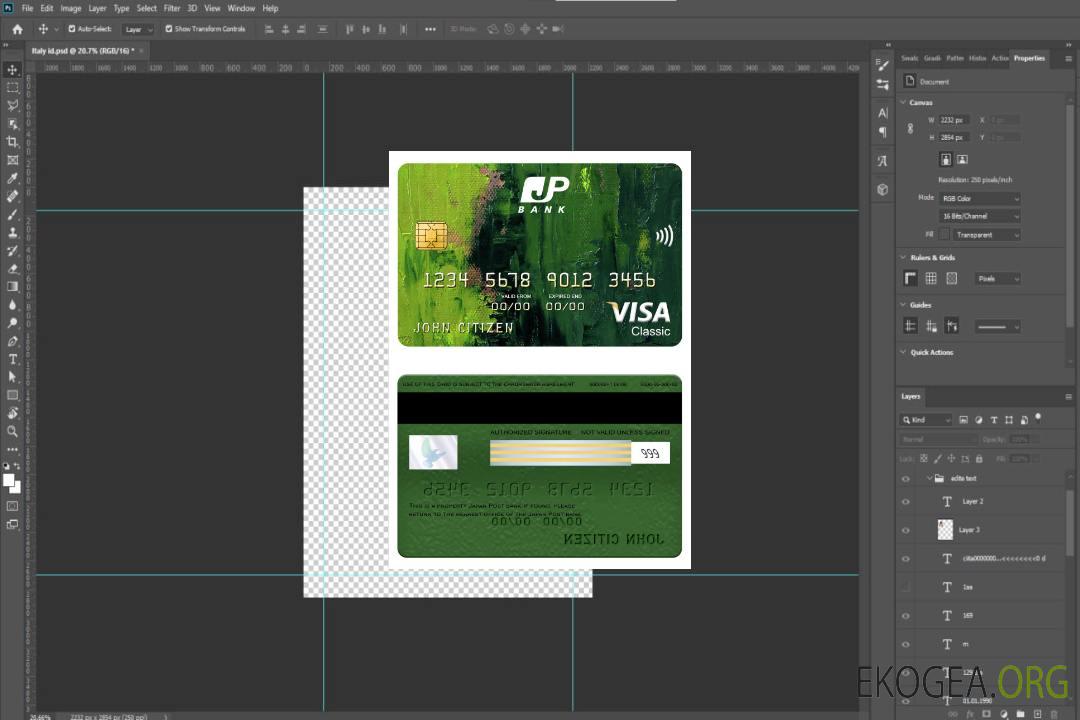Toggle grid display in Properties
The width and height of the screenshot is (1080, 720).
point(931,278)
